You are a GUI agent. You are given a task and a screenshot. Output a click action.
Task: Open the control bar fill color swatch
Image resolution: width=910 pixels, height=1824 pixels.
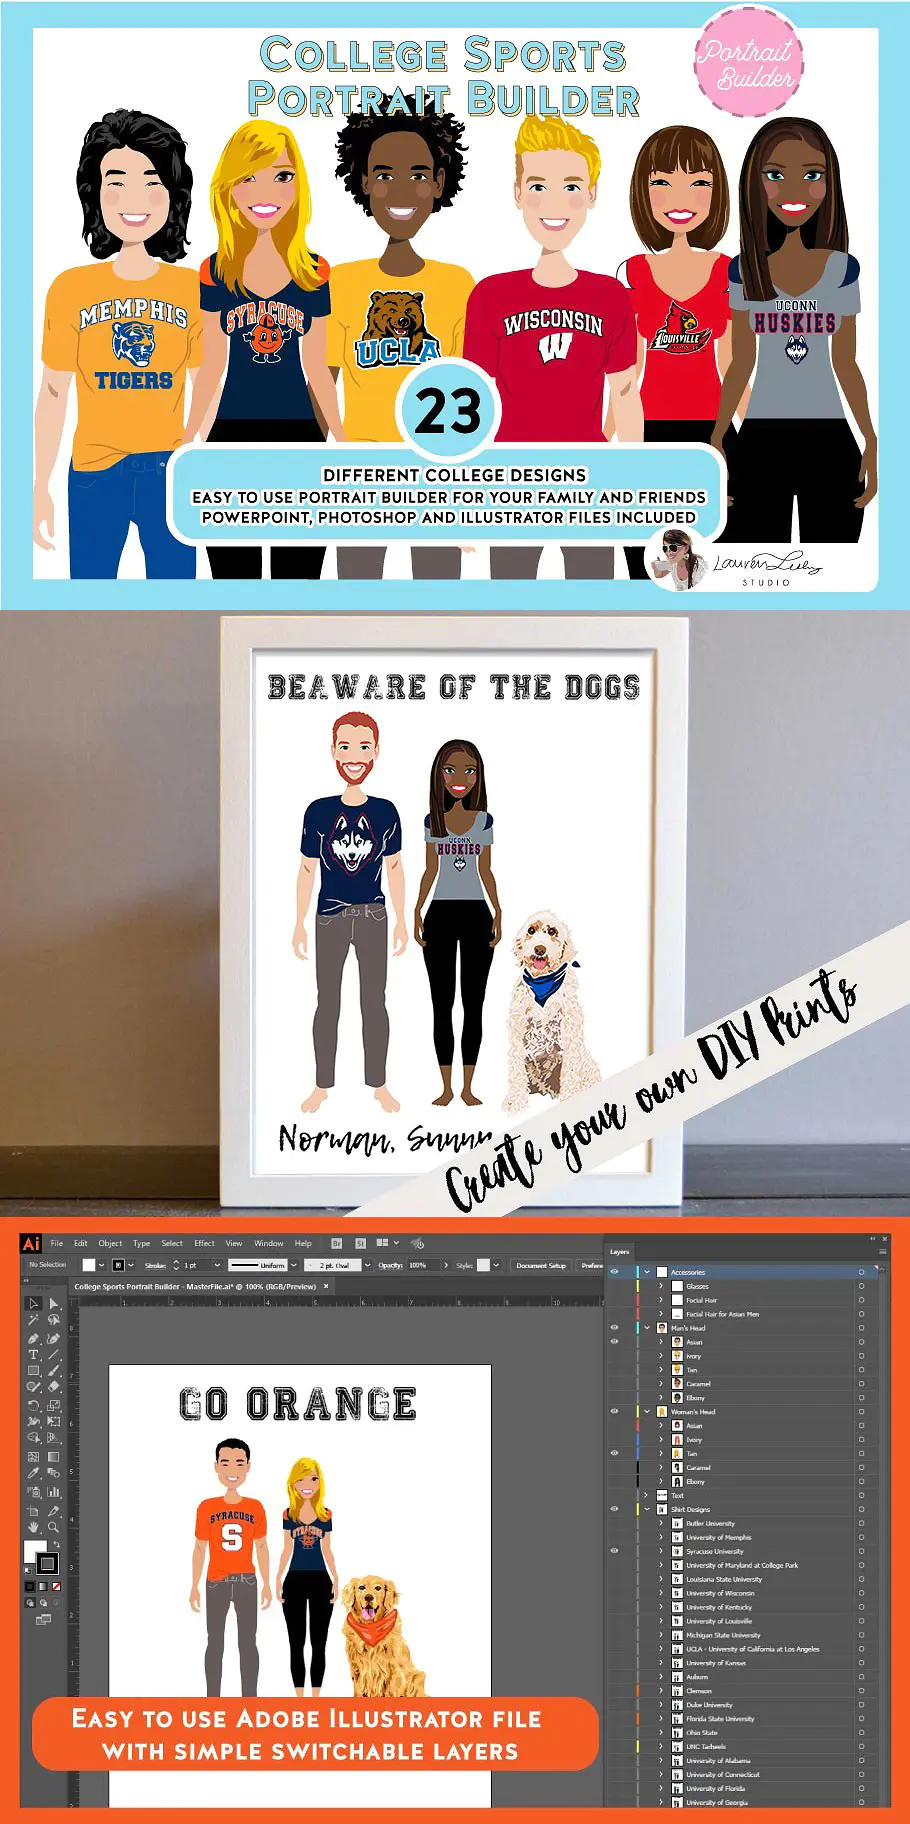[88, 1265]
